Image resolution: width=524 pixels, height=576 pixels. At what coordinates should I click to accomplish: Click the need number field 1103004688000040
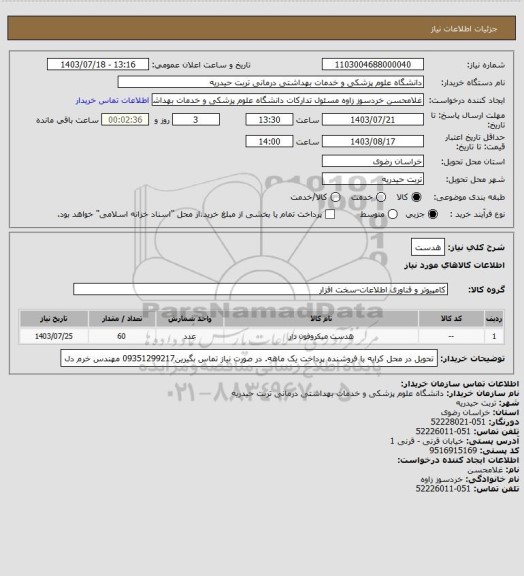(373, 64)
